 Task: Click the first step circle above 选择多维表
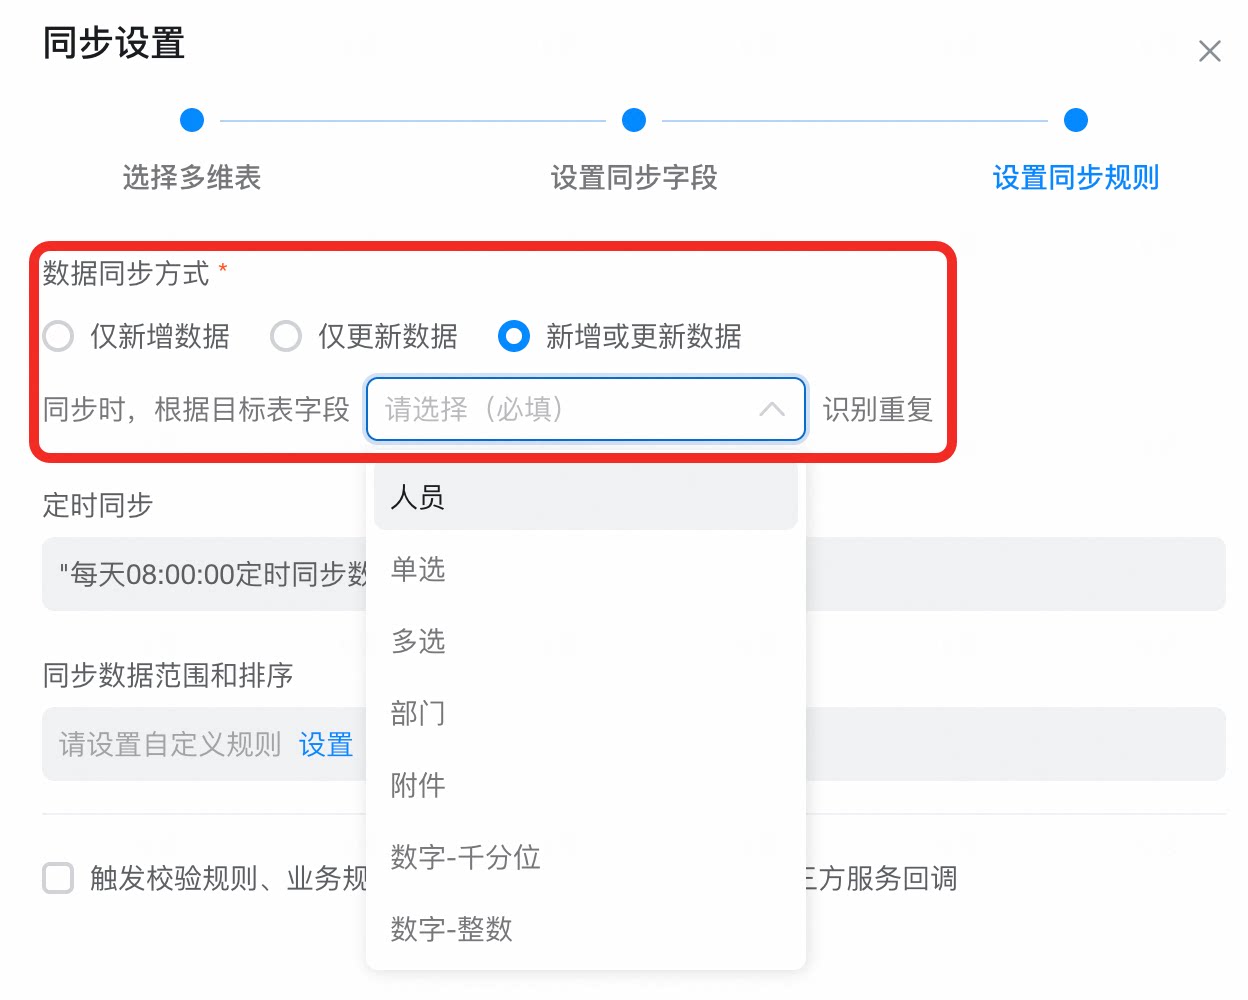192,120
